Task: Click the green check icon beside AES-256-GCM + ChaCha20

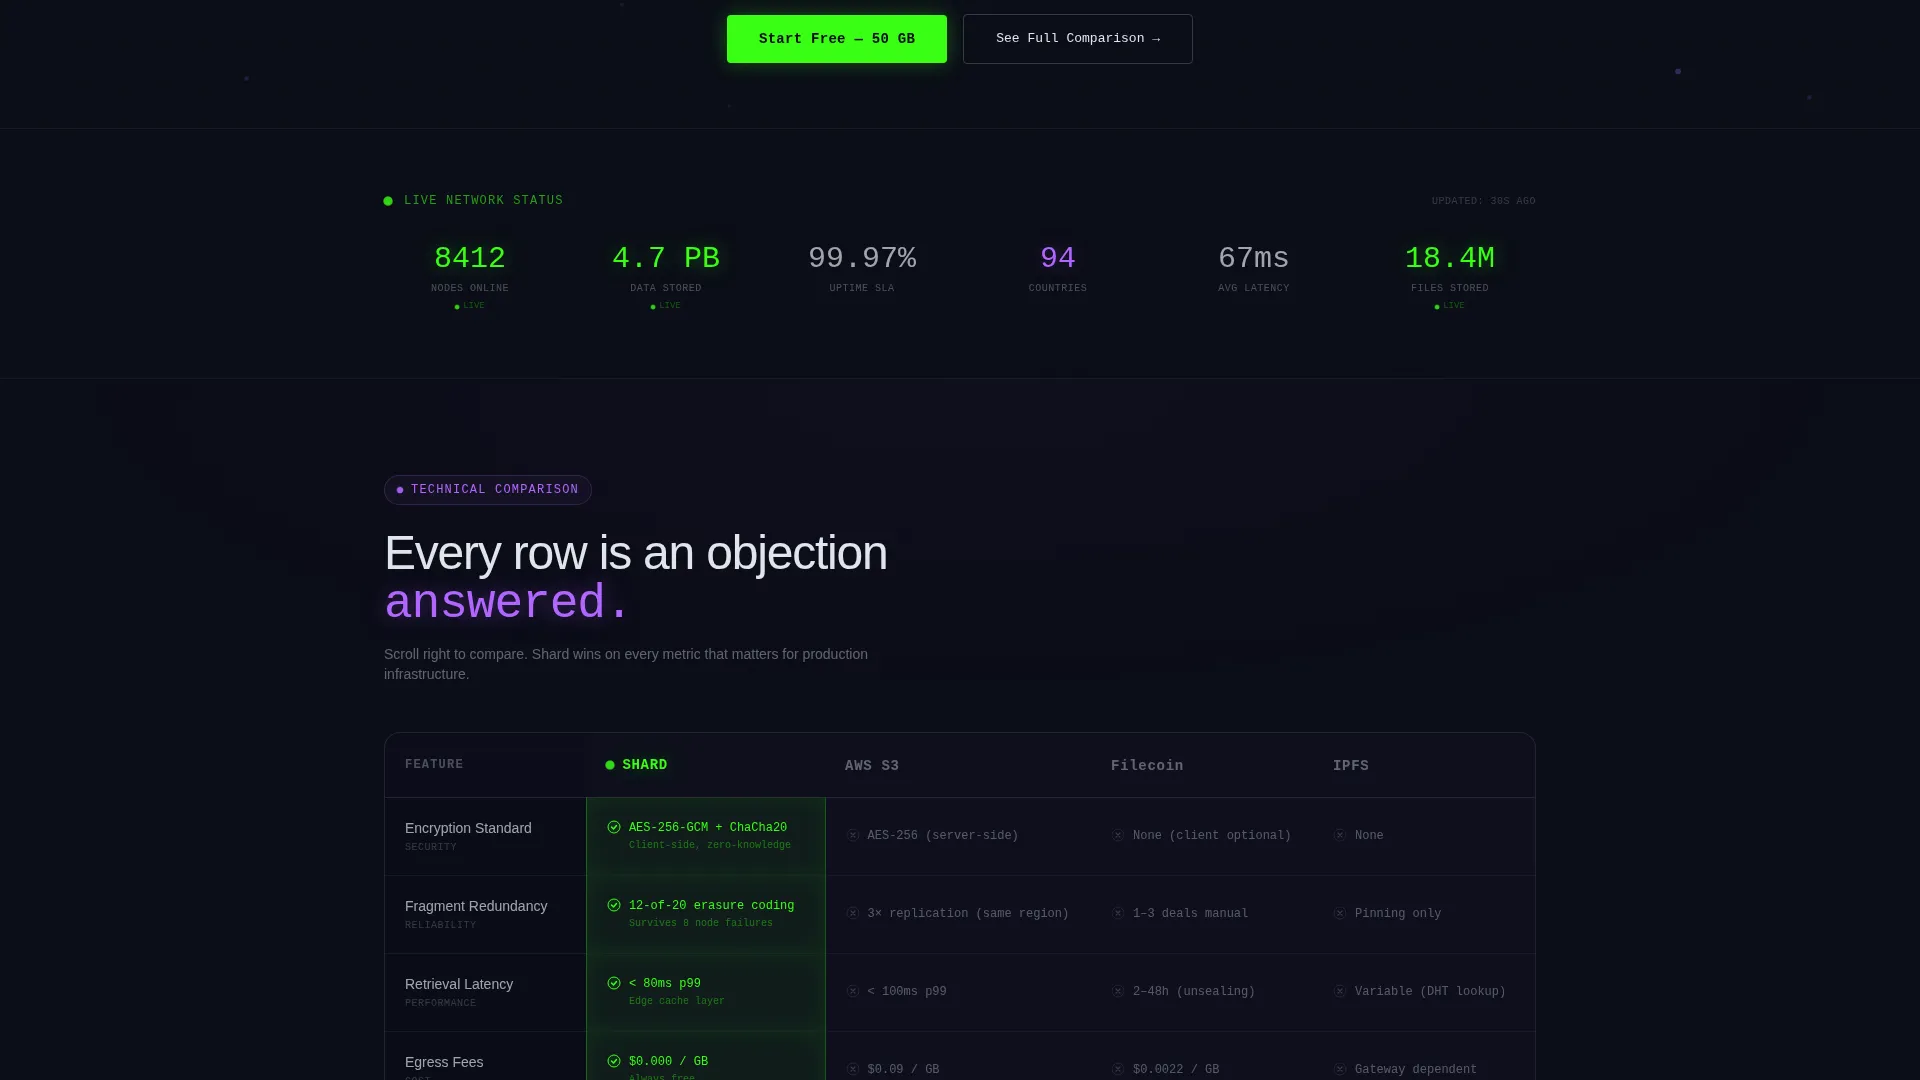Action: [x=614, y=827]
